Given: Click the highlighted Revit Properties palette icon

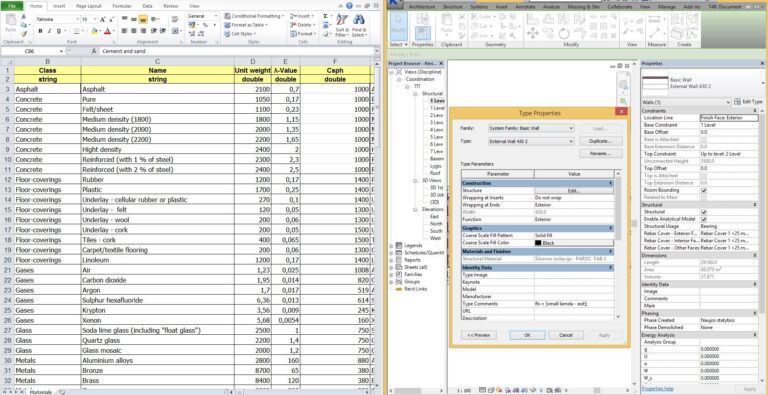Looking at the screenshot, I should point(423,33).
